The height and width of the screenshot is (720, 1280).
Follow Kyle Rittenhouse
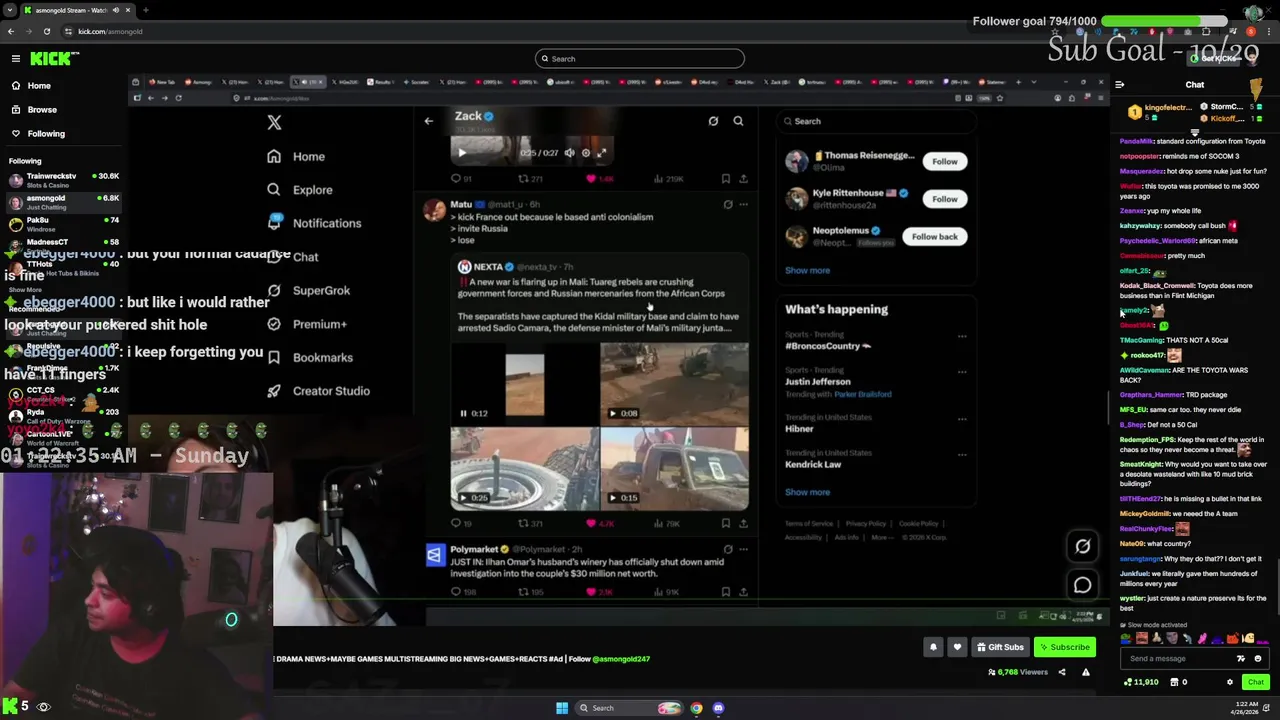(945, 199)
